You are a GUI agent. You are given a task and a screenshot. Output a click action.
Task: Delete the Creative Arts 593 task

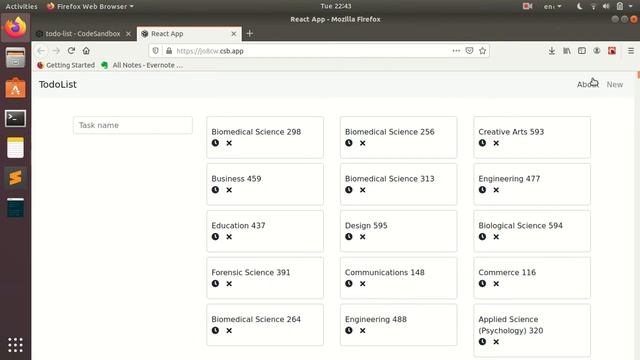pos(496,143)
